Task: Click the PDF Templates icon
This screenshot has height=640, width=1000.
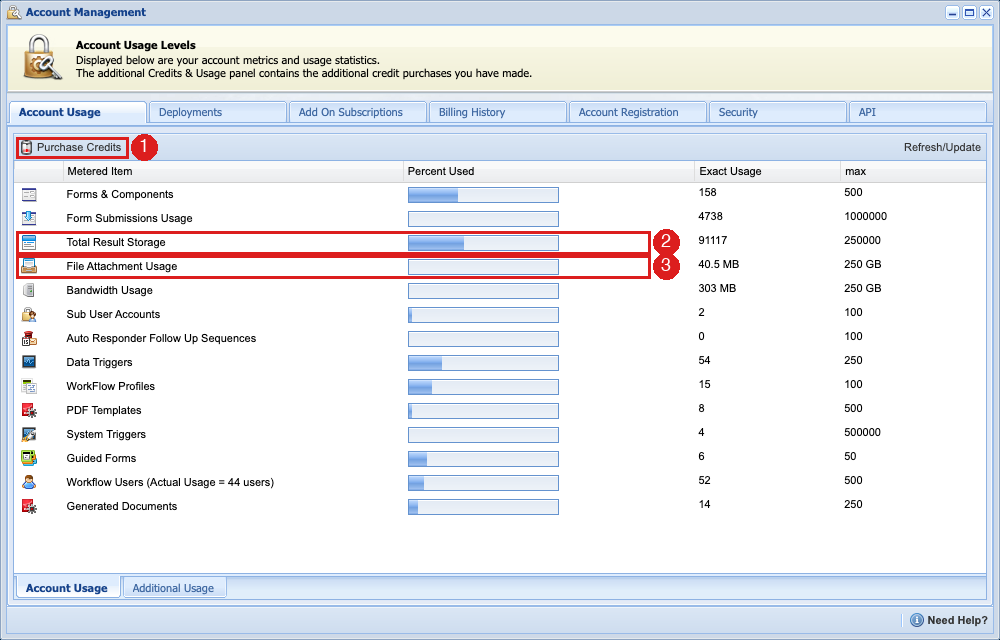Action: point(29,410)
